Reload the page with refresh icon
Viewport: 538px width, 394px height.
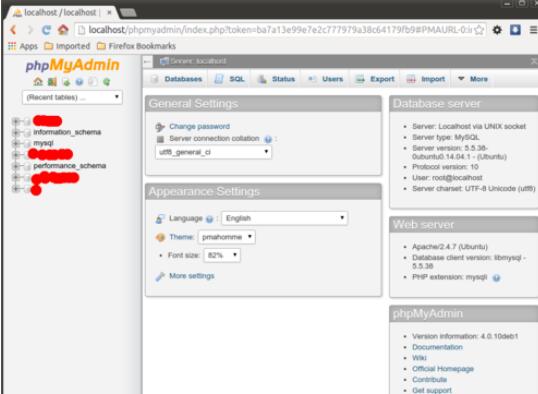(46, 30)
